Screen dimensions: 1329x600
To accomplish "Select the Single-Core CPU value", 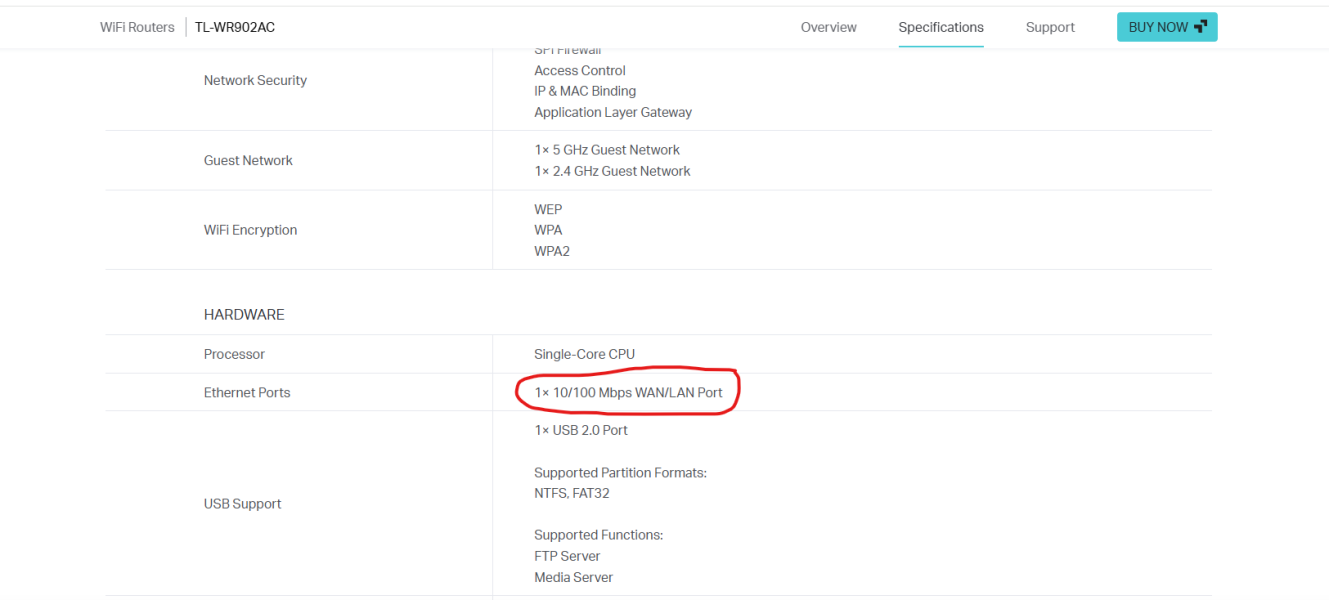I will pos(584,354).
